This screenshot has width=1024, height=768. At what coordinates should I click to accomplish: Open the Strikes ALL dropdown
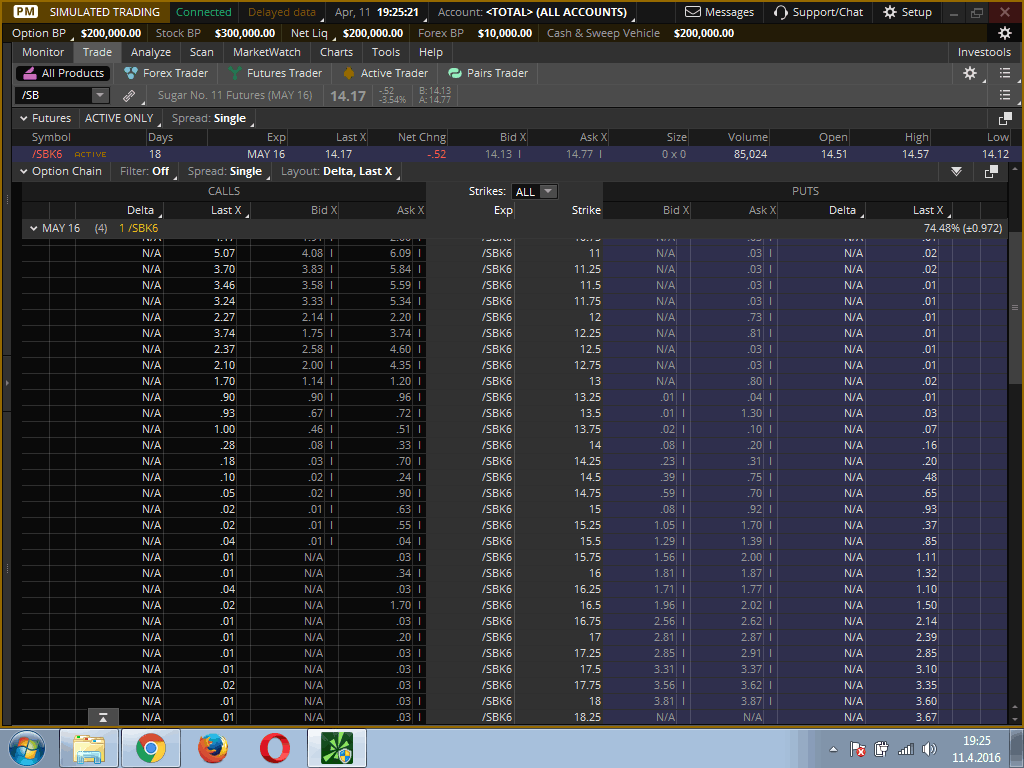tap(534, 191)
